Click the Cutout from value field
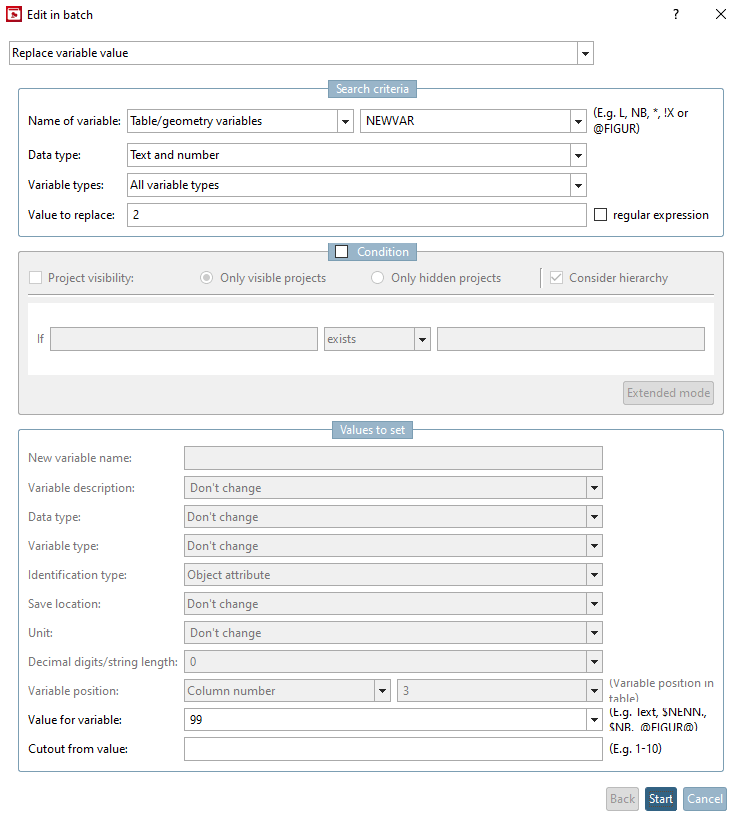742x819 pixels. pyautogui.click(x=393, y=749)
